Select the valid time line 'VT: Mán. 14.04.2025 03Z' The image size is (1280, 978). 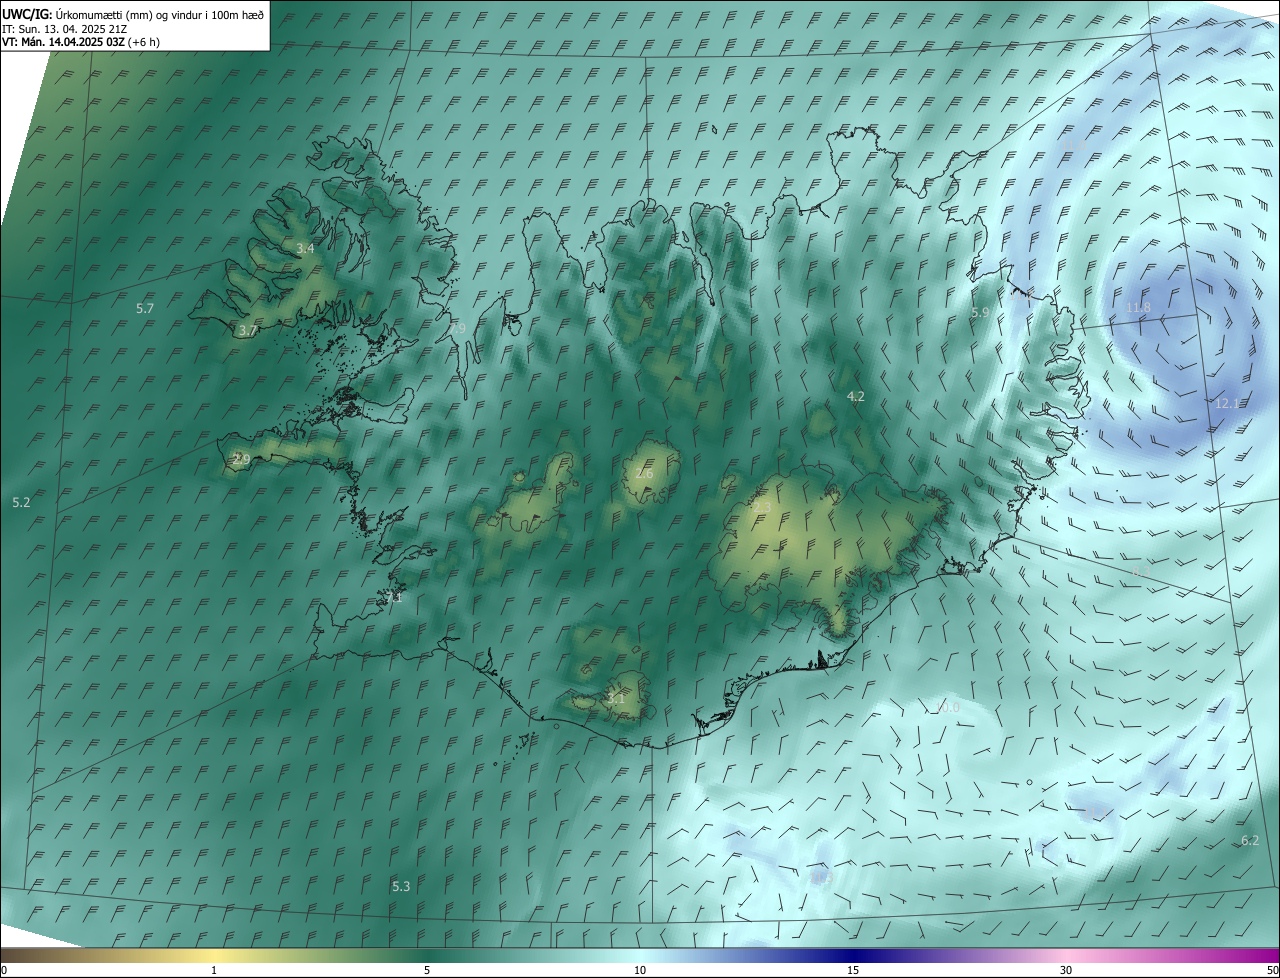pyautogui.click(x=63, y=42)
